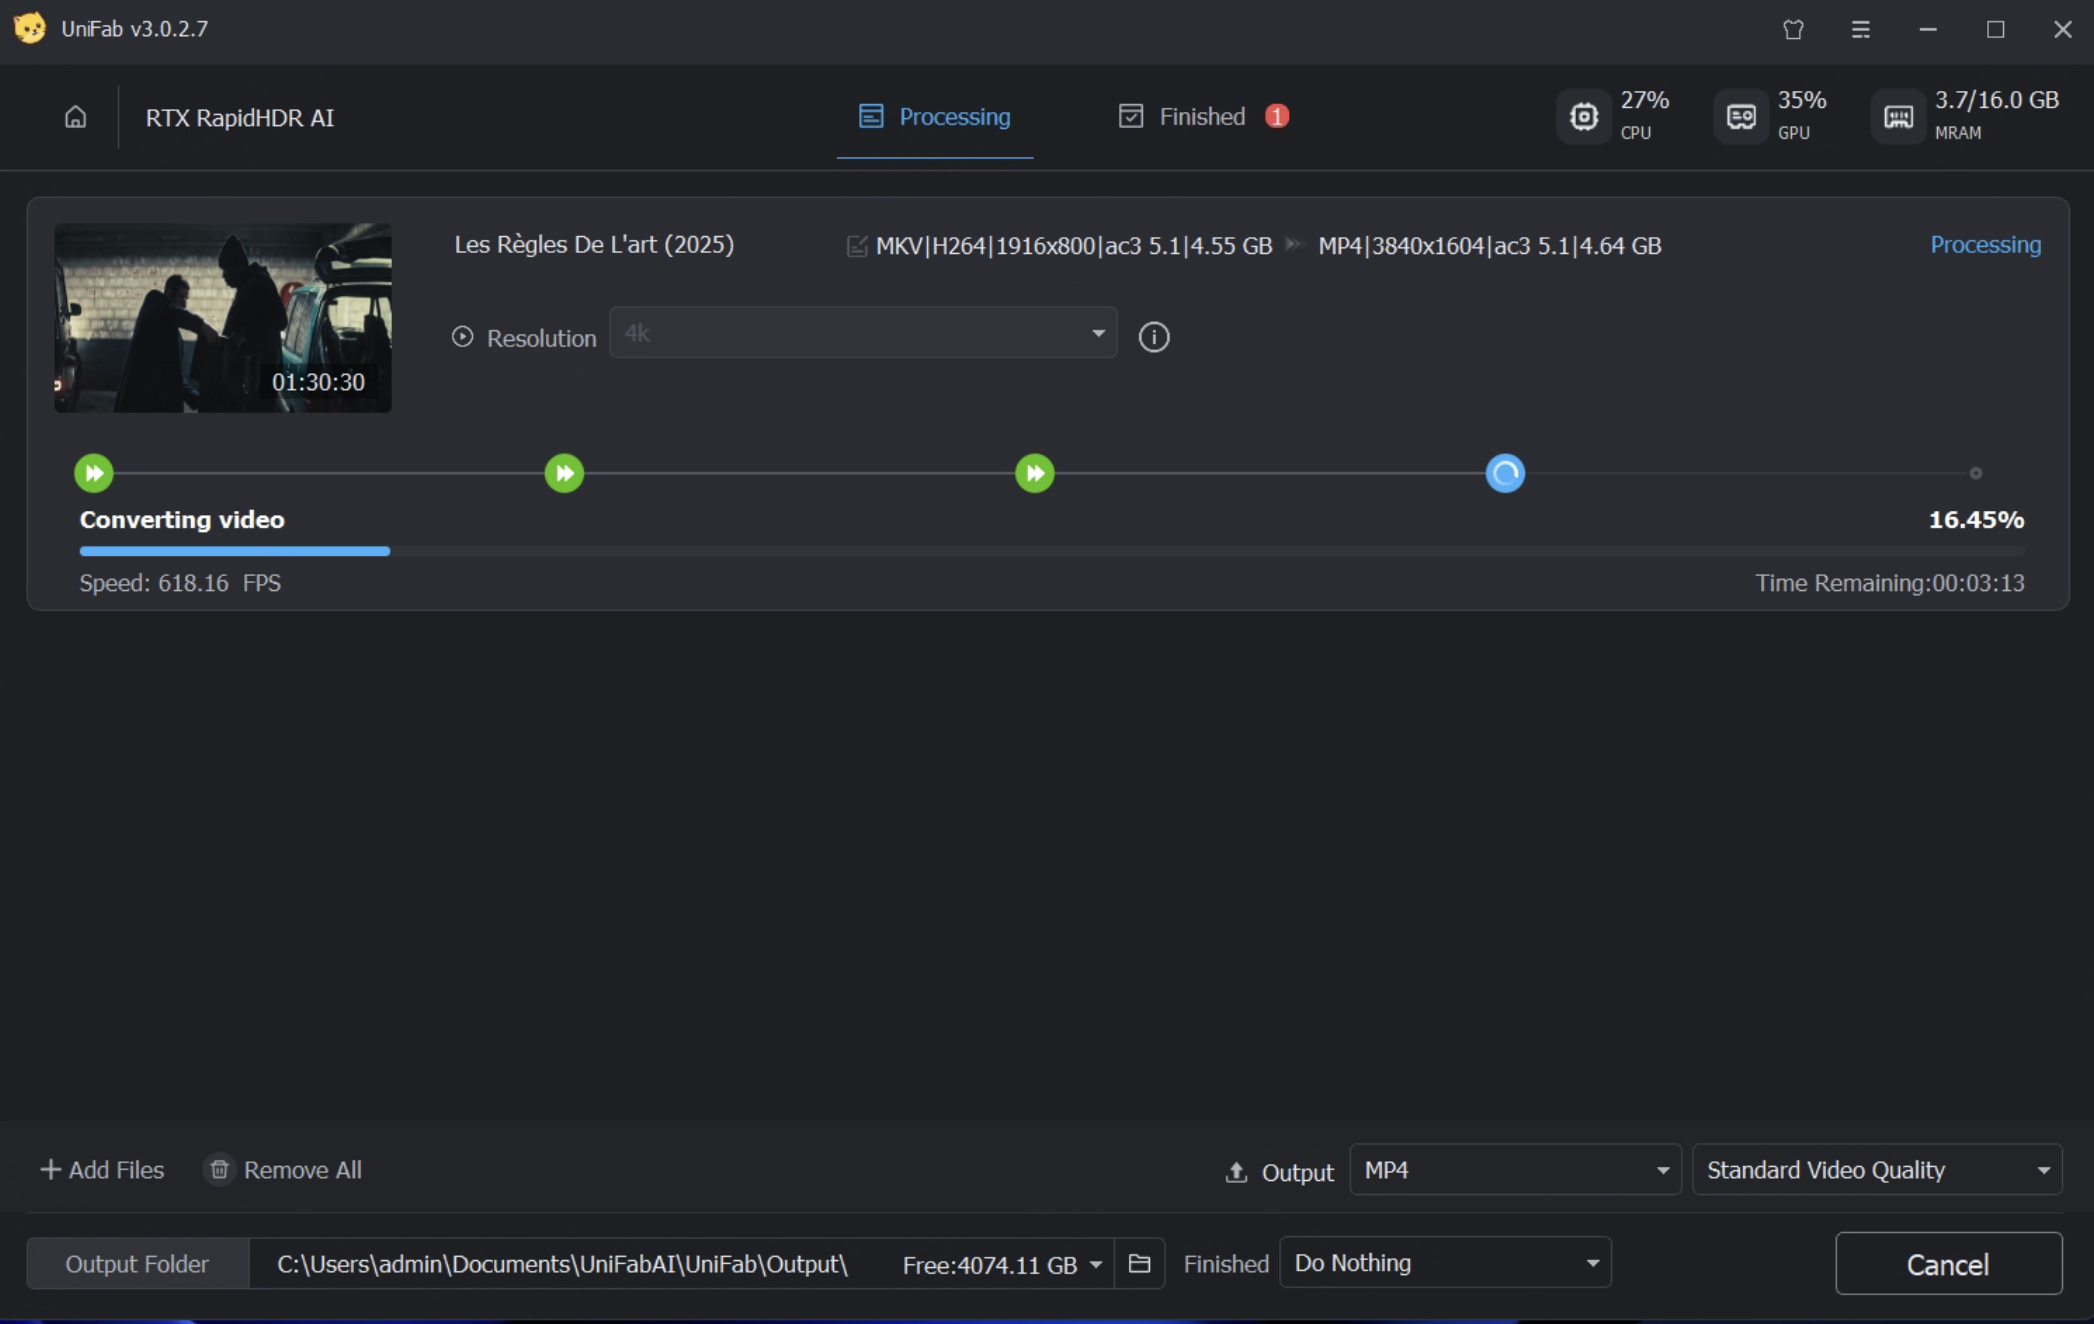This screenshot has width=2094, height=1324.
Task: Open the hamburger main menu
Action: [1860, 29]
